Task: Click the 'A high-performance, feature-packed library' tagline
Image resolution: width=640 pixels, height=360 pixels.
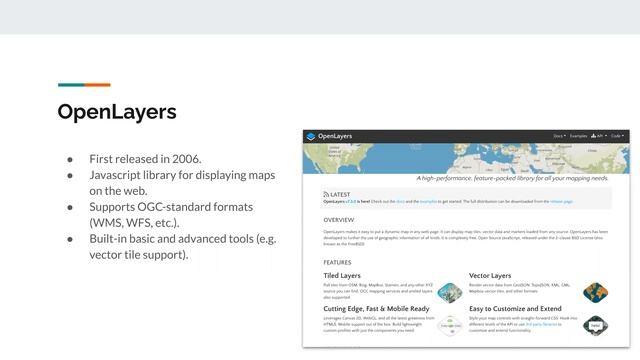Action: pyautogui.click(x=512, y=178)
